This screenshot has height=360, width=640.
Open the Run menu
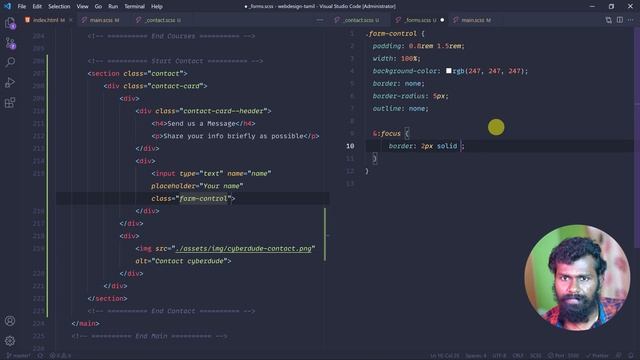click(x=113, y=7)
